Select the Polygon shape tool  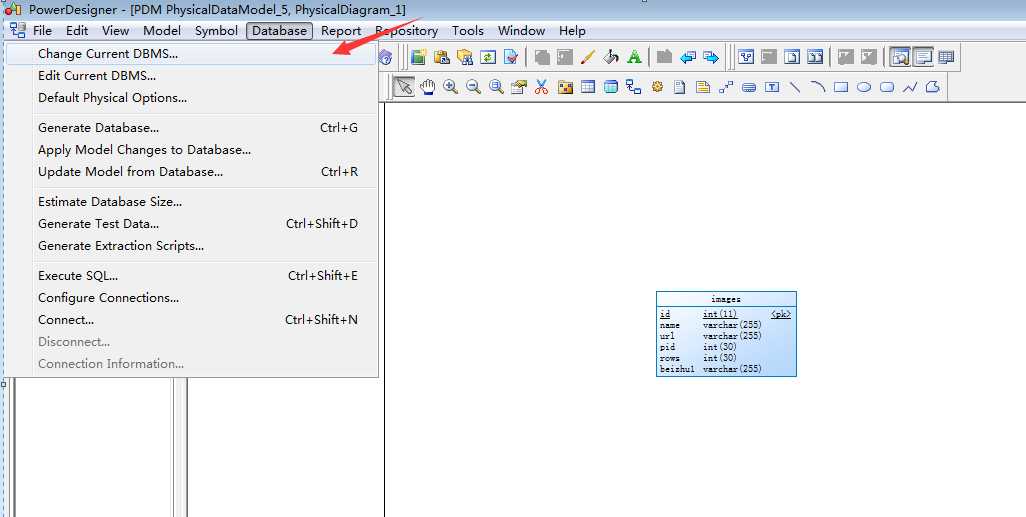point(933,86)
